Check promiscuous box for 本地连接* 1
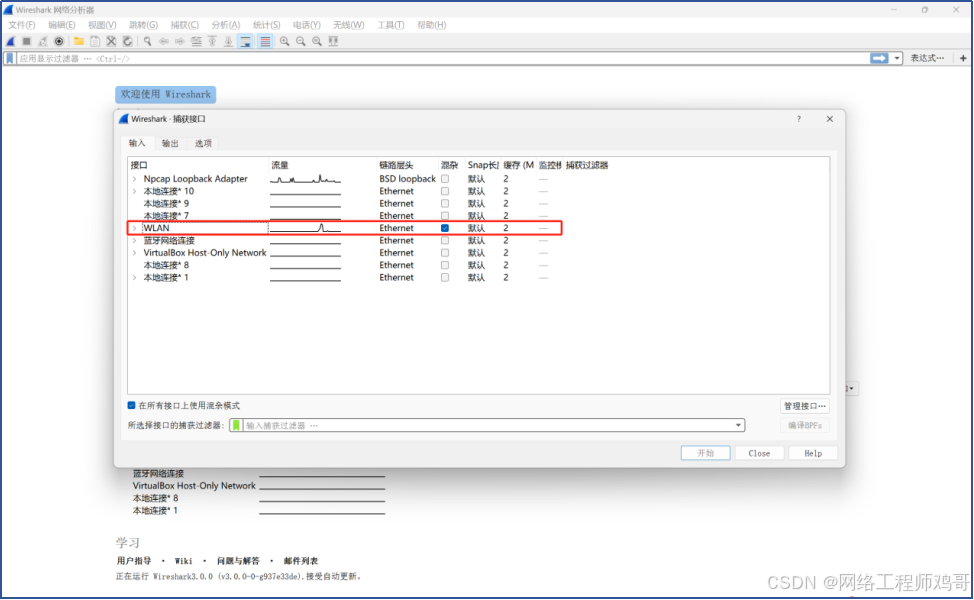 click(445, 278)
